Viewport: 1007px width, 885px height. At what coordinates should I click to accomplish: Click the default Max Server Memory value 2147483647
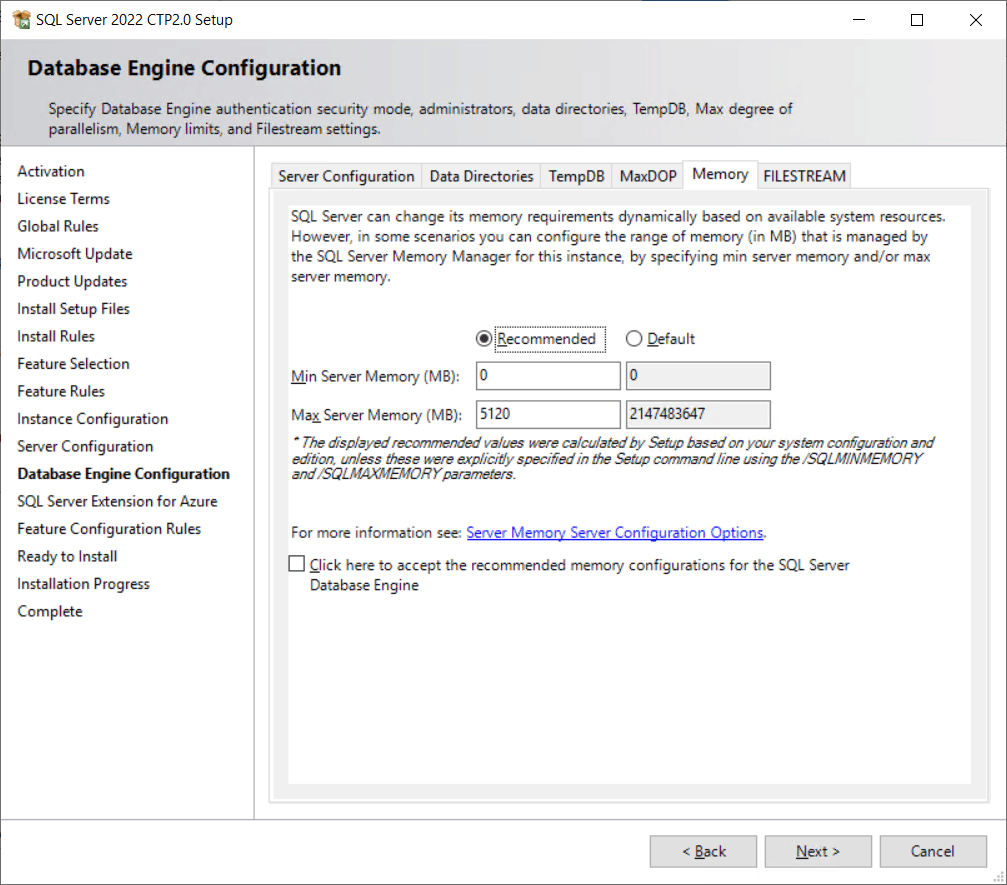(x=697, y=414)
